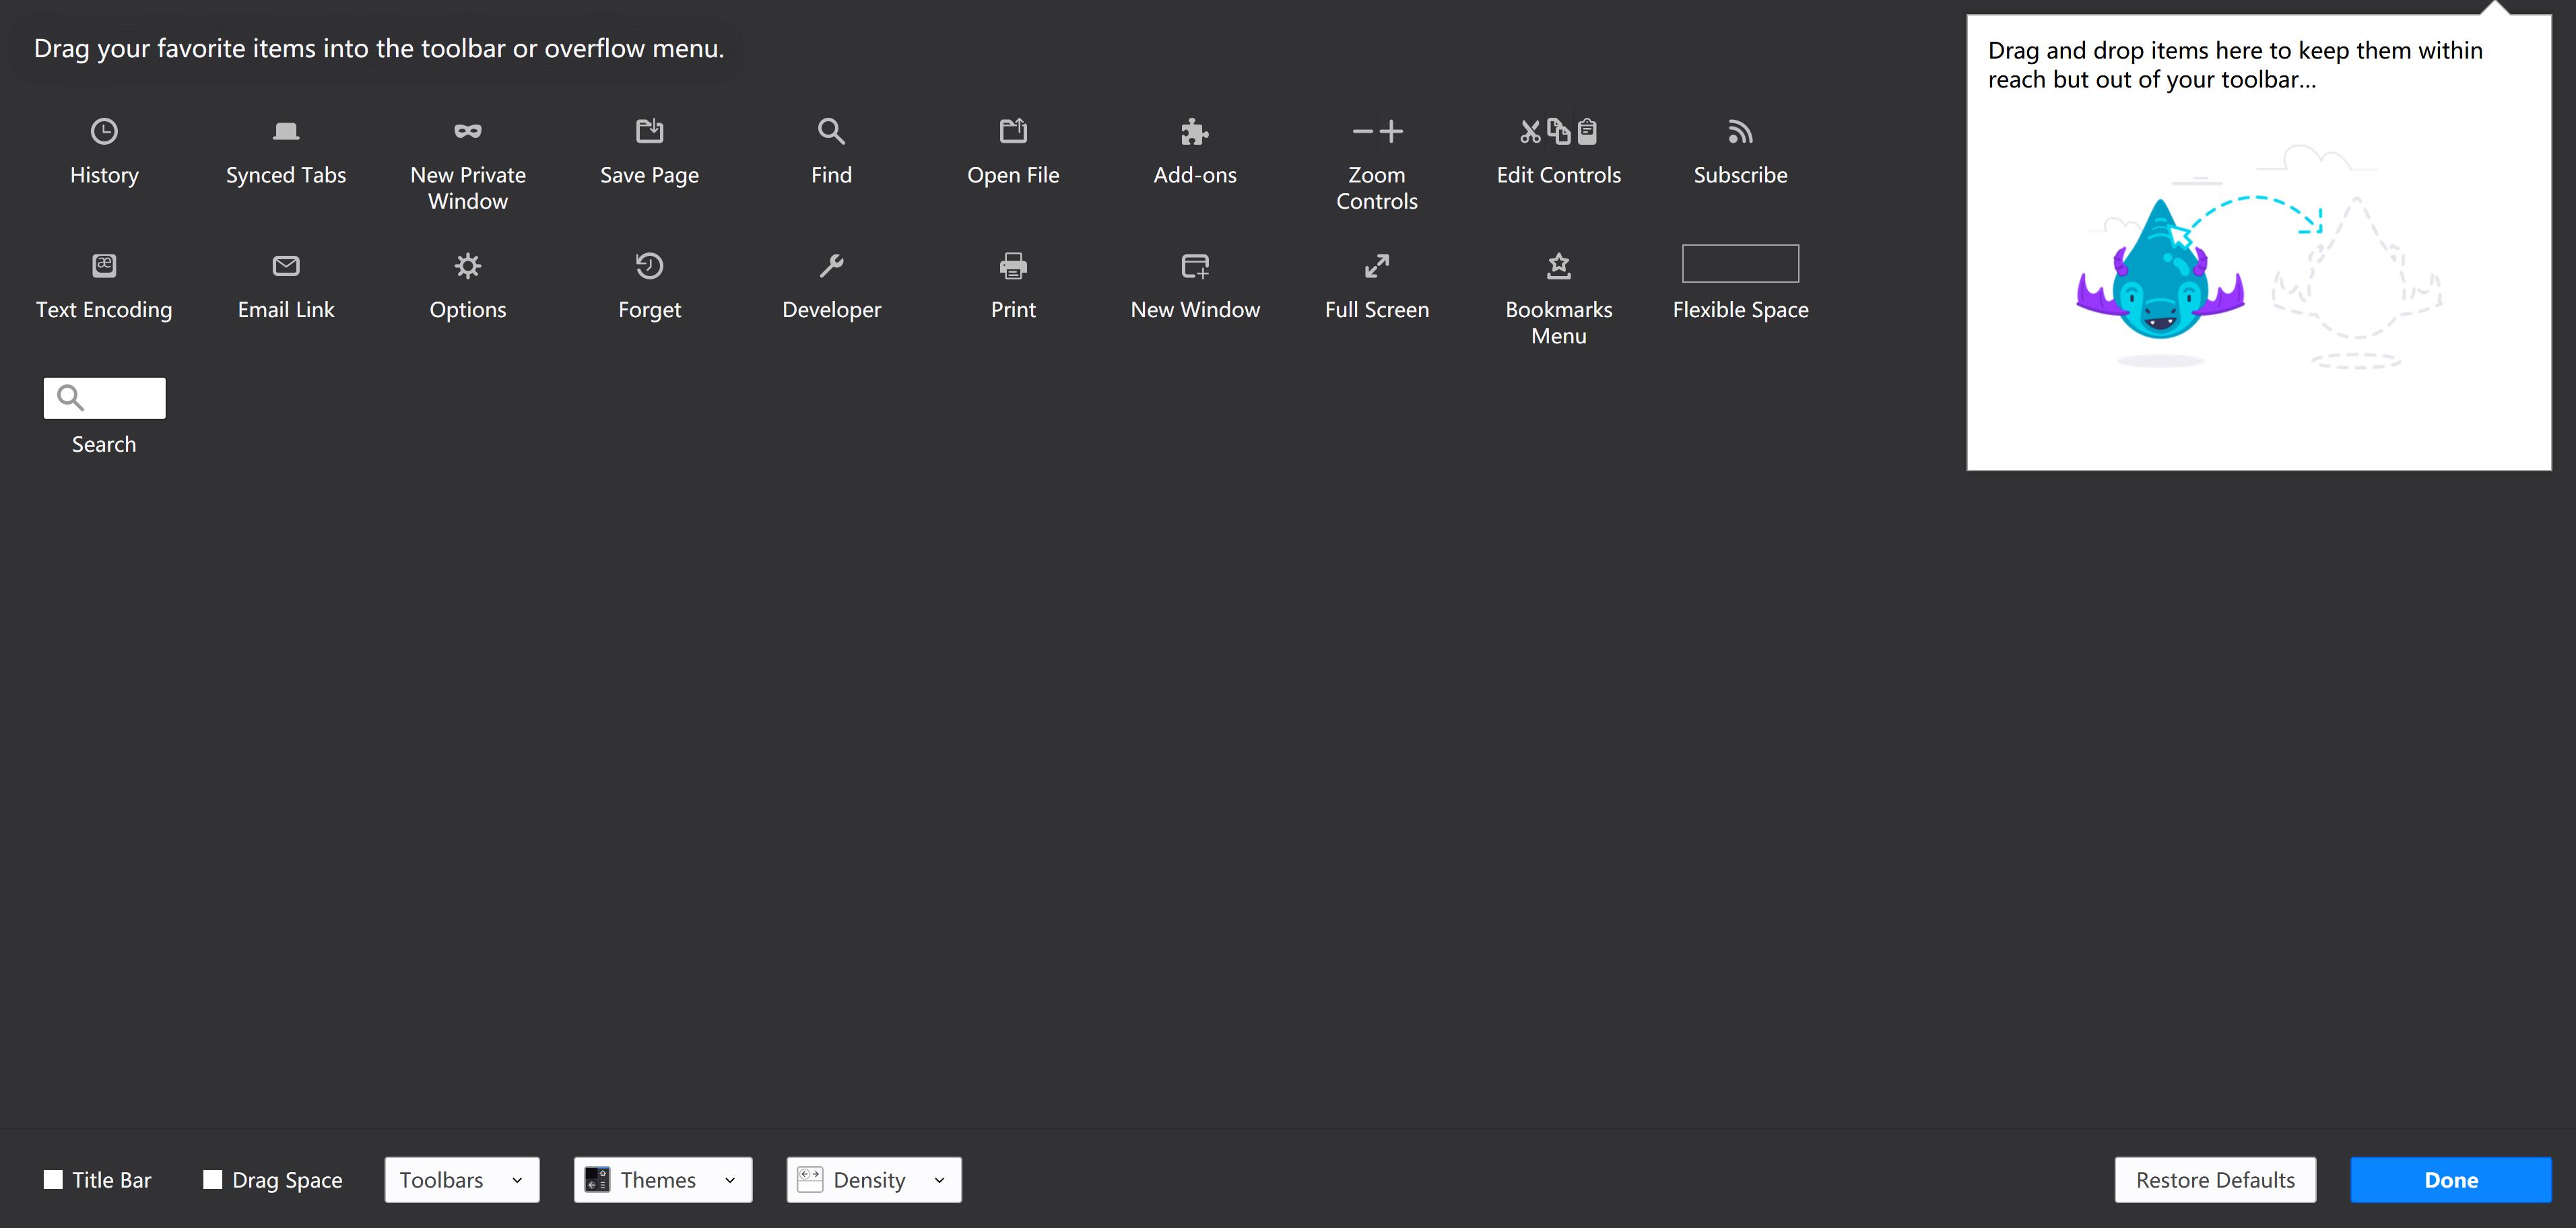
Task: Click the New Private Window mask icon
Action: [x=468, y=131]
